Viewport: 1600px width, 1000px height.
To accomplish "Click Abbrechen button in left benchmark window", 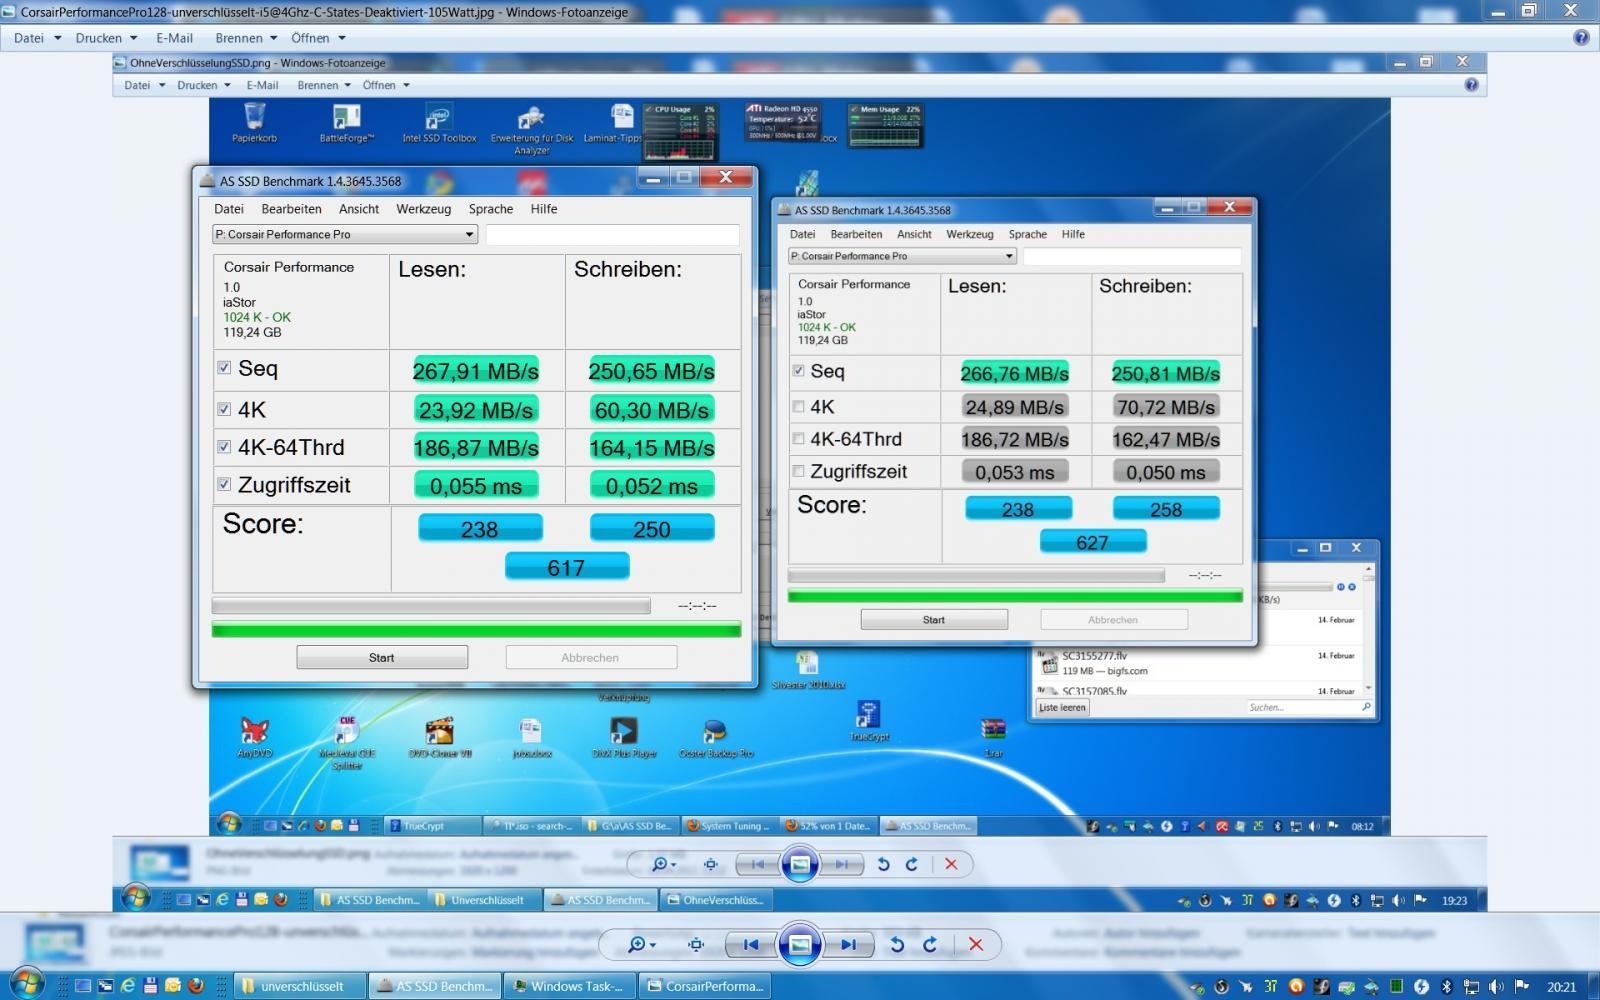I will click(x=590, y=657).
